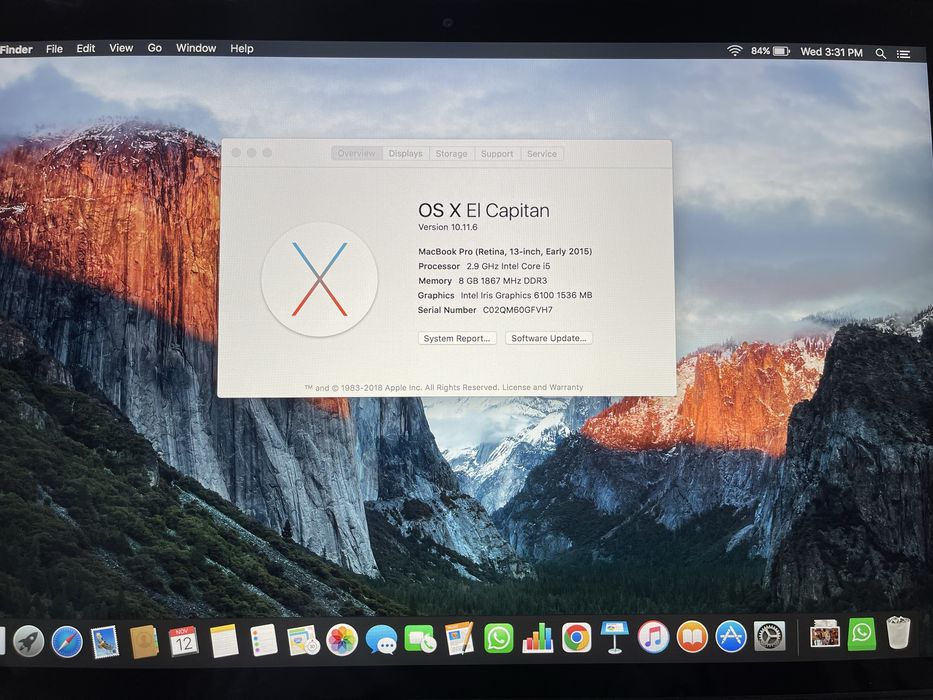This screenshot has width=933, height=700.
Task: Open the yellow Notes app
Action: coord(224,641)
